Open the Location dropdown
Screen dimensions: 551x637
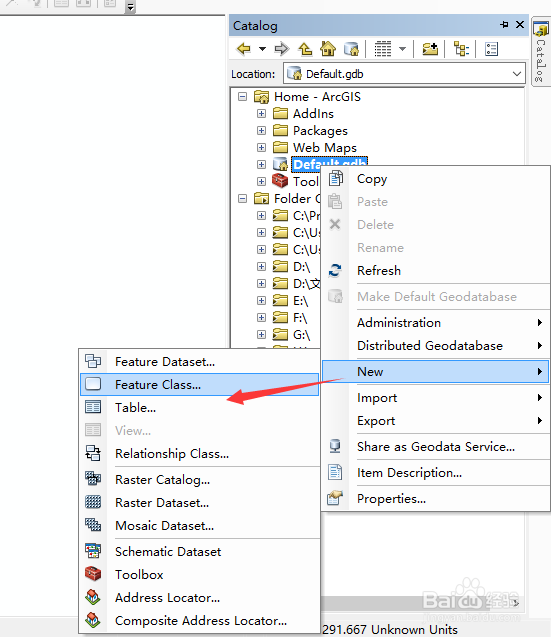tap(516, 74)
